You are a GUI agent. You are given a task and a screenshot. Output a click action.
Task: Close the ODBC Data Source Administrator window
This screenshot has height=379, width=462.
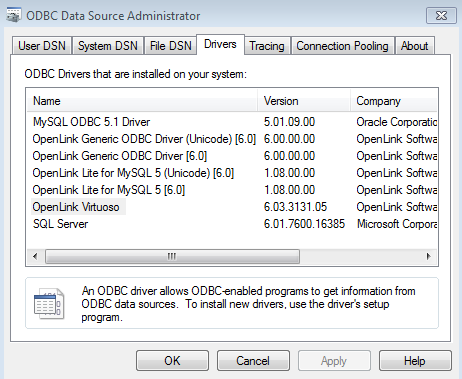441,15
